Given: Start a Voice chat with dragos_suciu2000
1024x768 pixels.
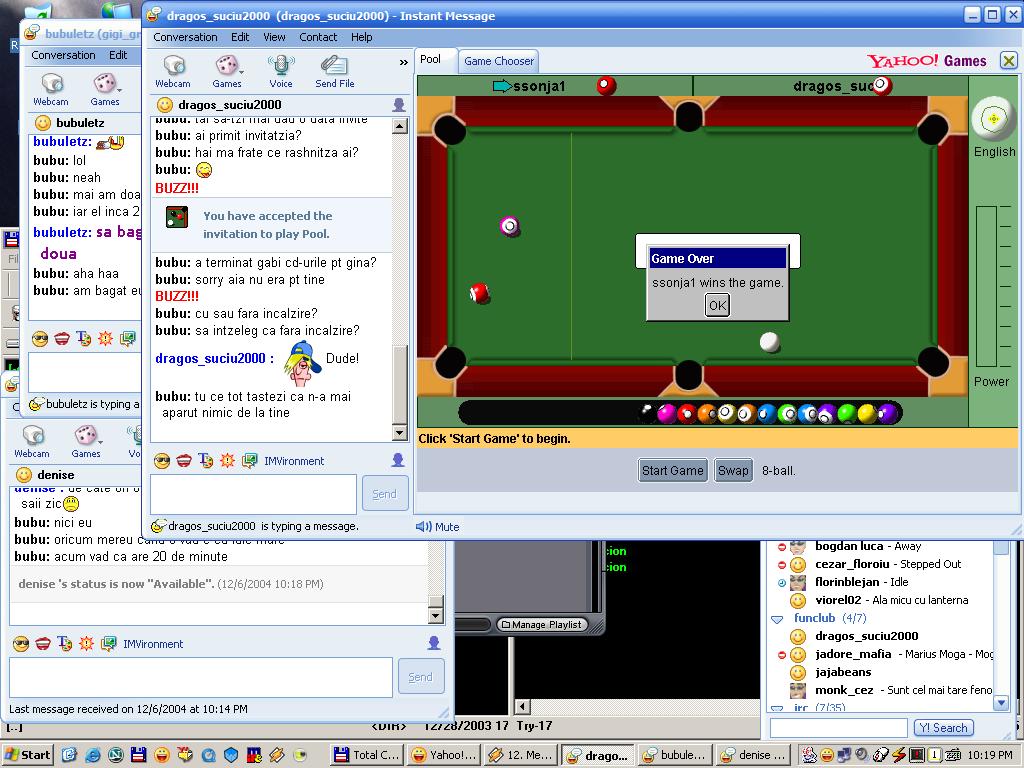Looking at the screenshot, I should tap(281, 71).
